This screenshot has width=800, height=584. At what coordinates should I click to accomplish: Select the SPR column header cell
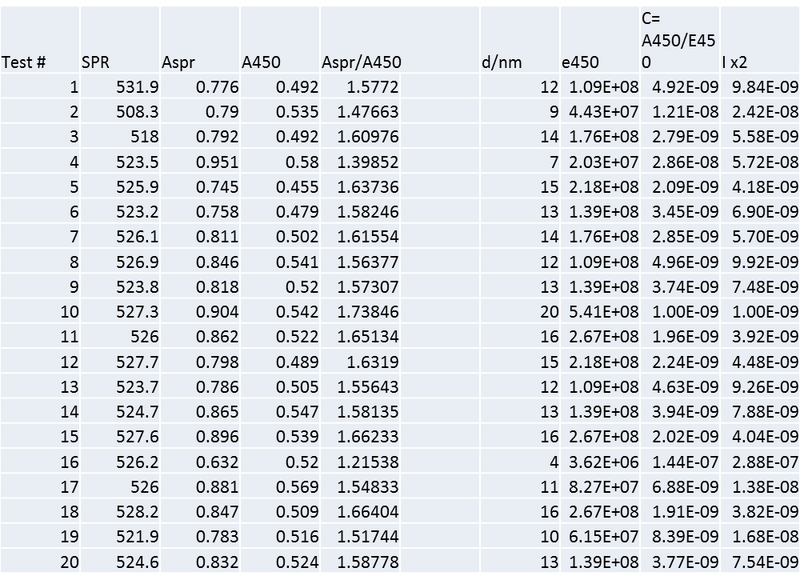[95, 63]
